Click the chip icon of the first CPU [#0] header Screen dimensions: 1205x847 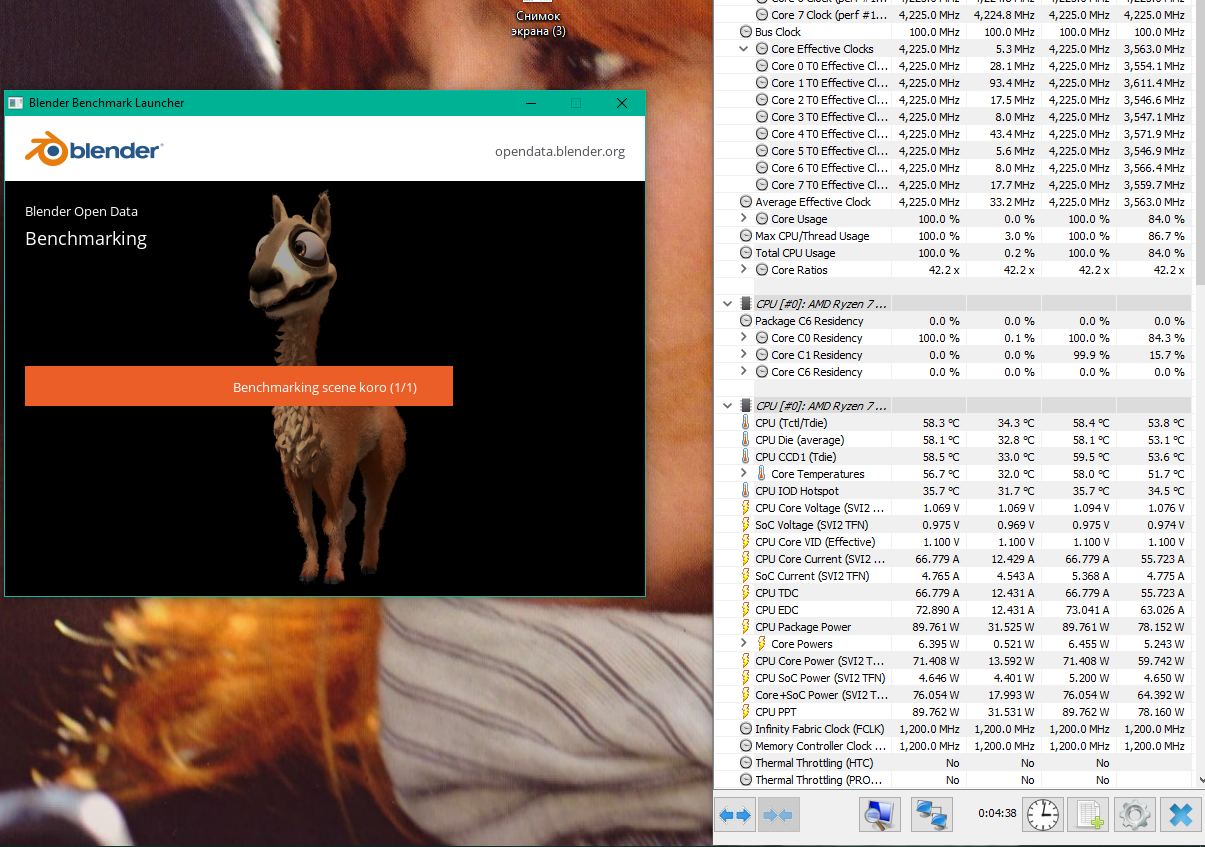(745, 303)
